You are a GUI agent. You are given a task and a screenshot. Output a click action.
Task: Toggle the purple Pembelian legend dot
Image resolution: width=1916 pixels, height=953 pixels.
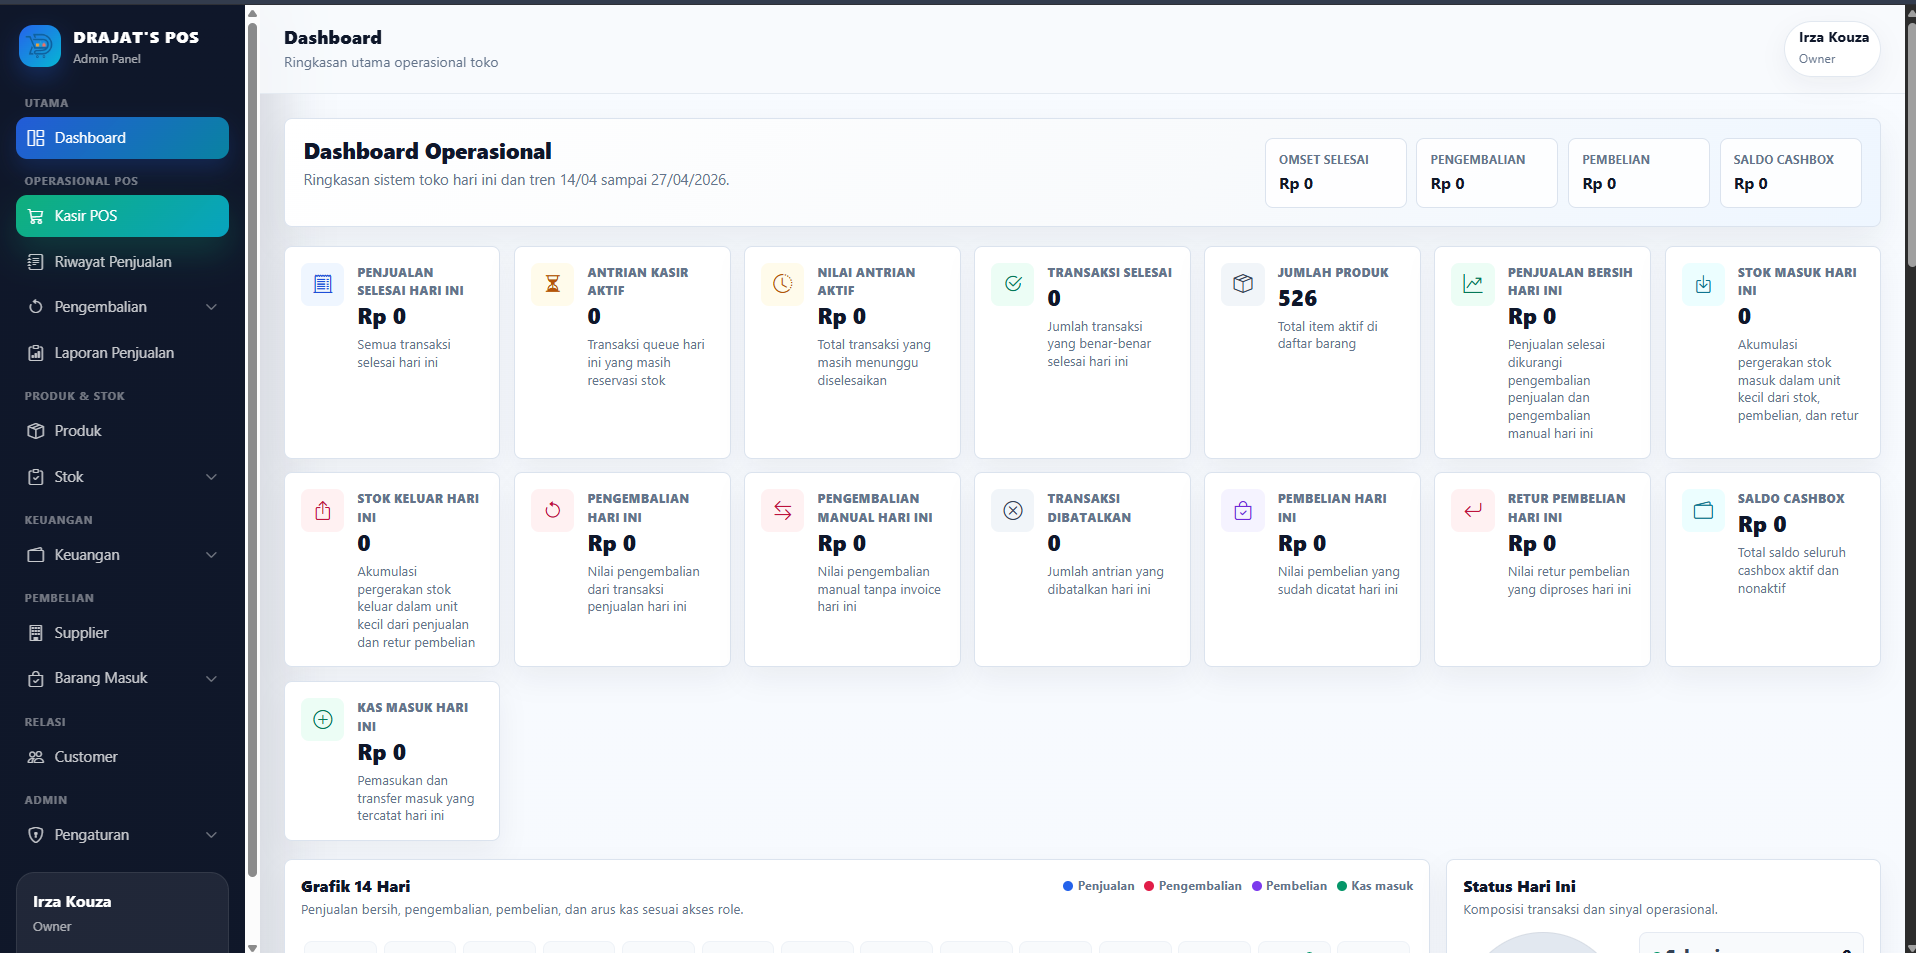coord(1257,886)
